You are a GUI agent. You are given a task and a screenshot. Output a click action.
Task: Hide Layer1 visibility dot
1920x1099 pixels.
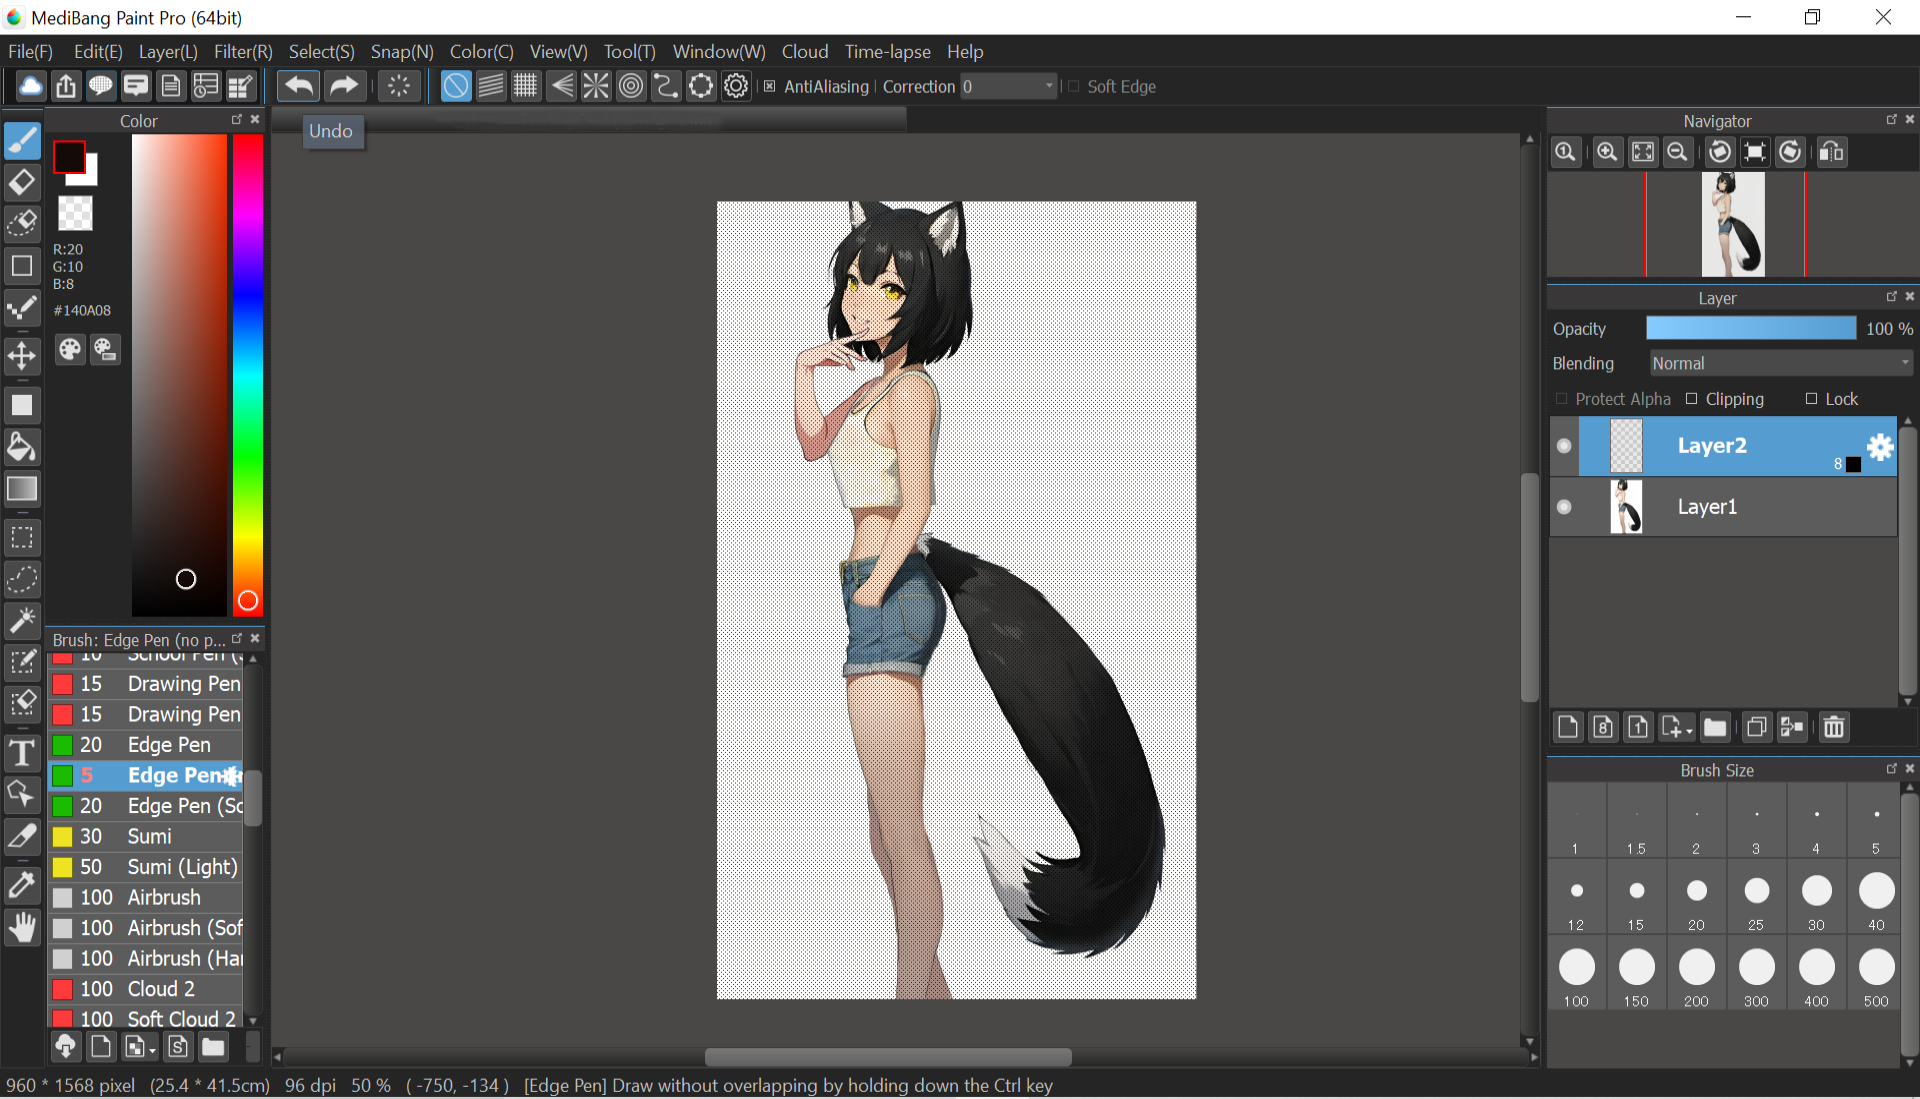pyautogui.click(x=1564, y=507)
